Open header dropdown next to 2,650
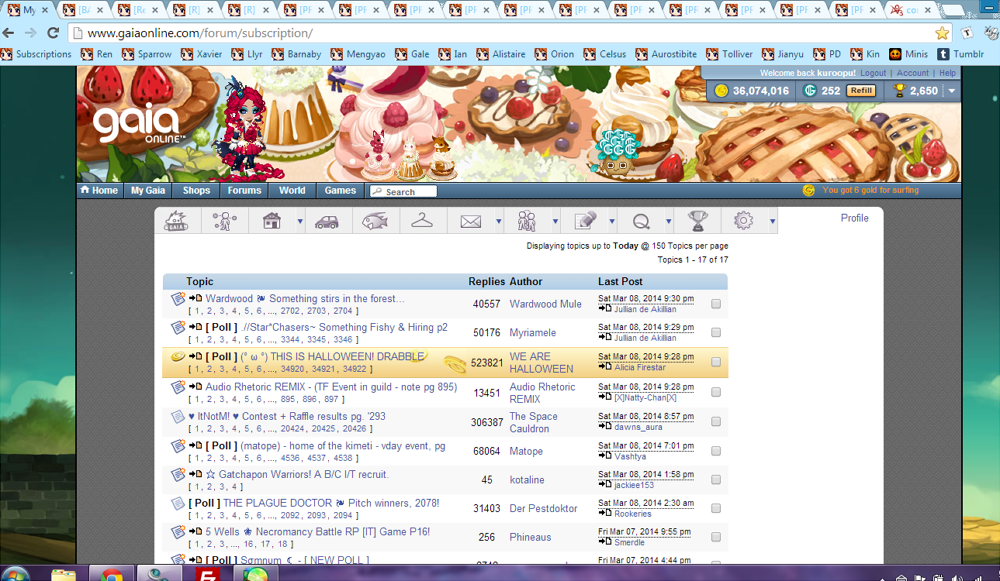The width and height of the screenshot is (1000, 581). point(952,91)
